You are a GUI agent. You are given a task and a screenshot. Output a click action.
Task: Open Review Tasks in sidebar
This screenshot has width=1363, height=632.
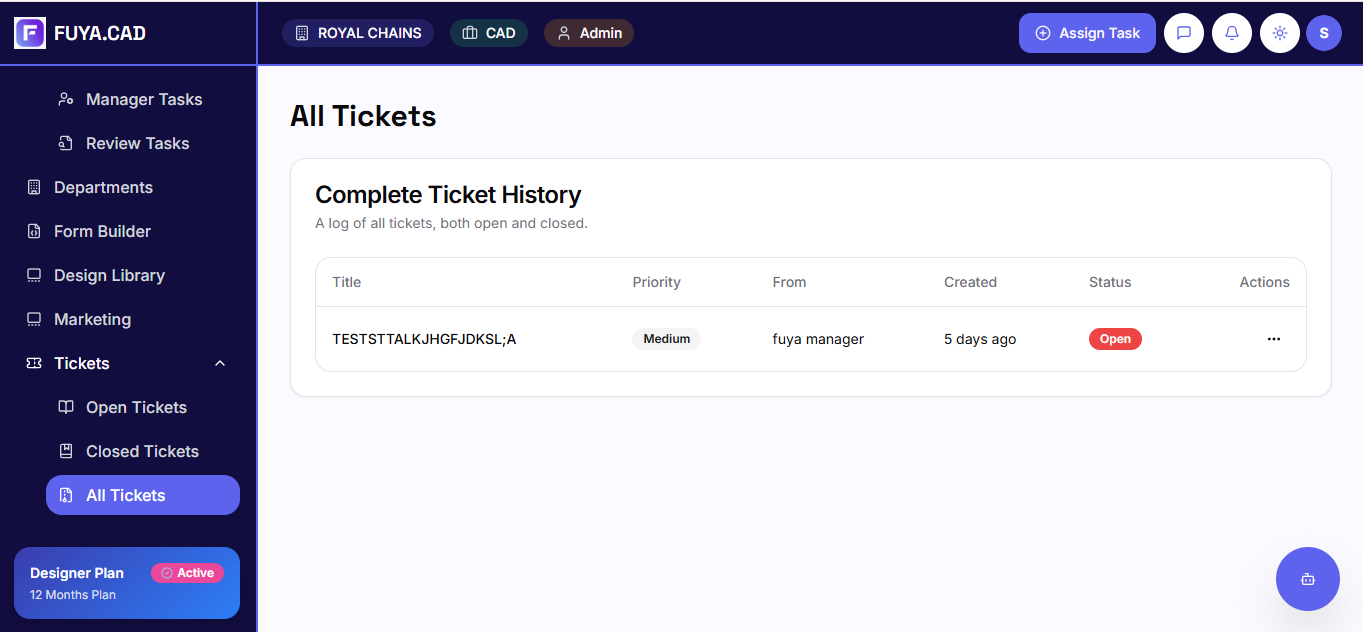point(137,143)
